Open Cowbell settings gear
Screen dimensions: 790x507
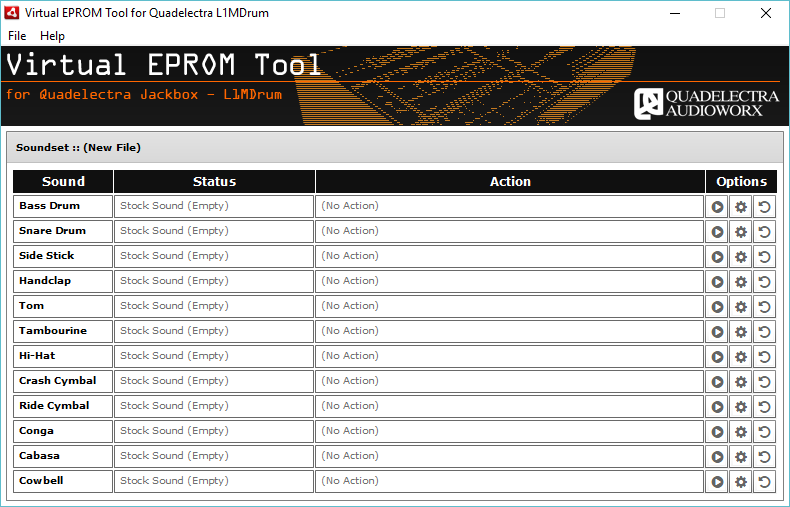click(x=741, y=482)
